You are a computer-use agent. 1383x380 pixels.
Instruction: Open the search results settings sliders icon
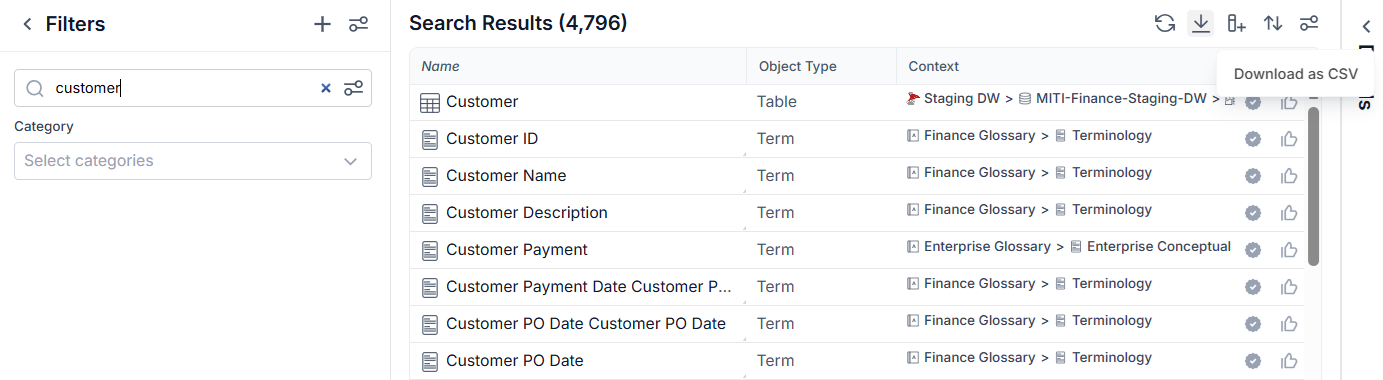tap(1309, 23)
